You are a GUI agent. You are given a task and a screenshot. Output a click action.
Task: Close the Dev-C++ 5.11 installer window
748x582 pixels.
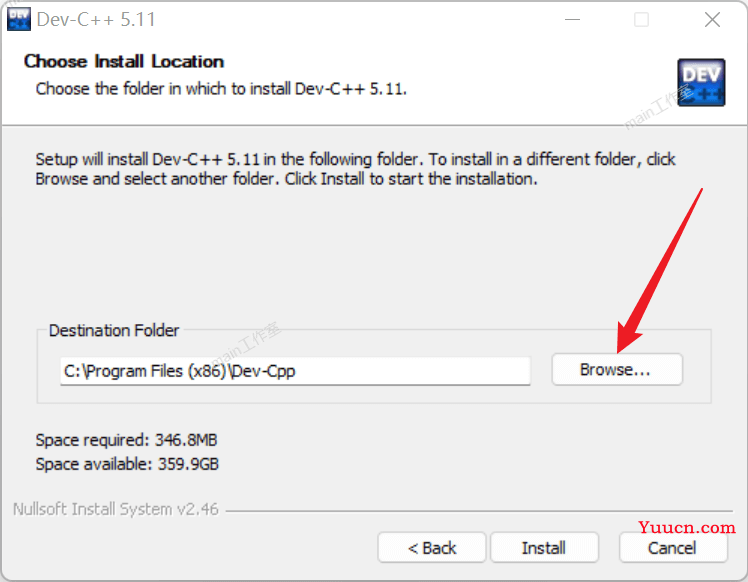[712, 20]
